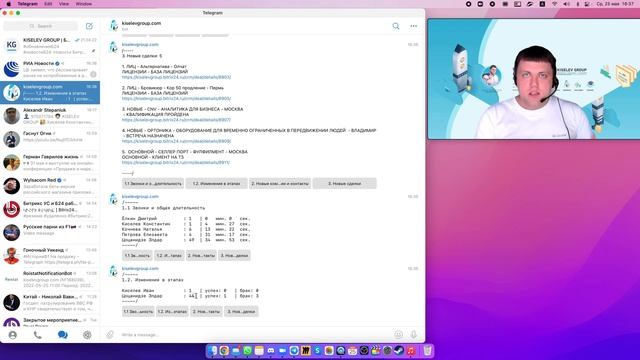640x360 pixels.
Task: Select the kiselevgroup.com chat in list
Action: point(50,92)
